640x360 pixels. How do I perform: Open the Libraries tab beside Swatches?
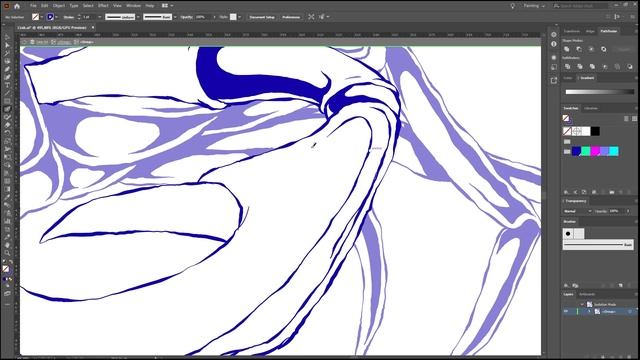[591, 108]
